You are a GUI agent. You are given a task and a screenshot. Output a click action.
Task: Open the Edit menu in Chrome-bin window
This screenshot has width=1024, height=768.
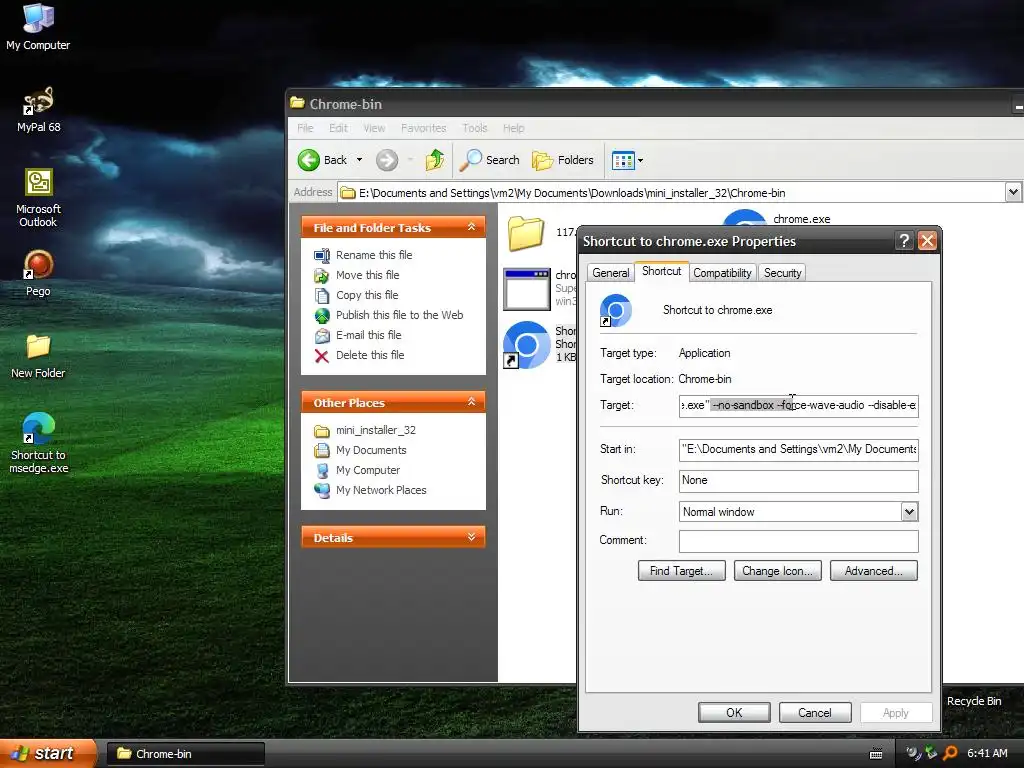click(338, 128)
